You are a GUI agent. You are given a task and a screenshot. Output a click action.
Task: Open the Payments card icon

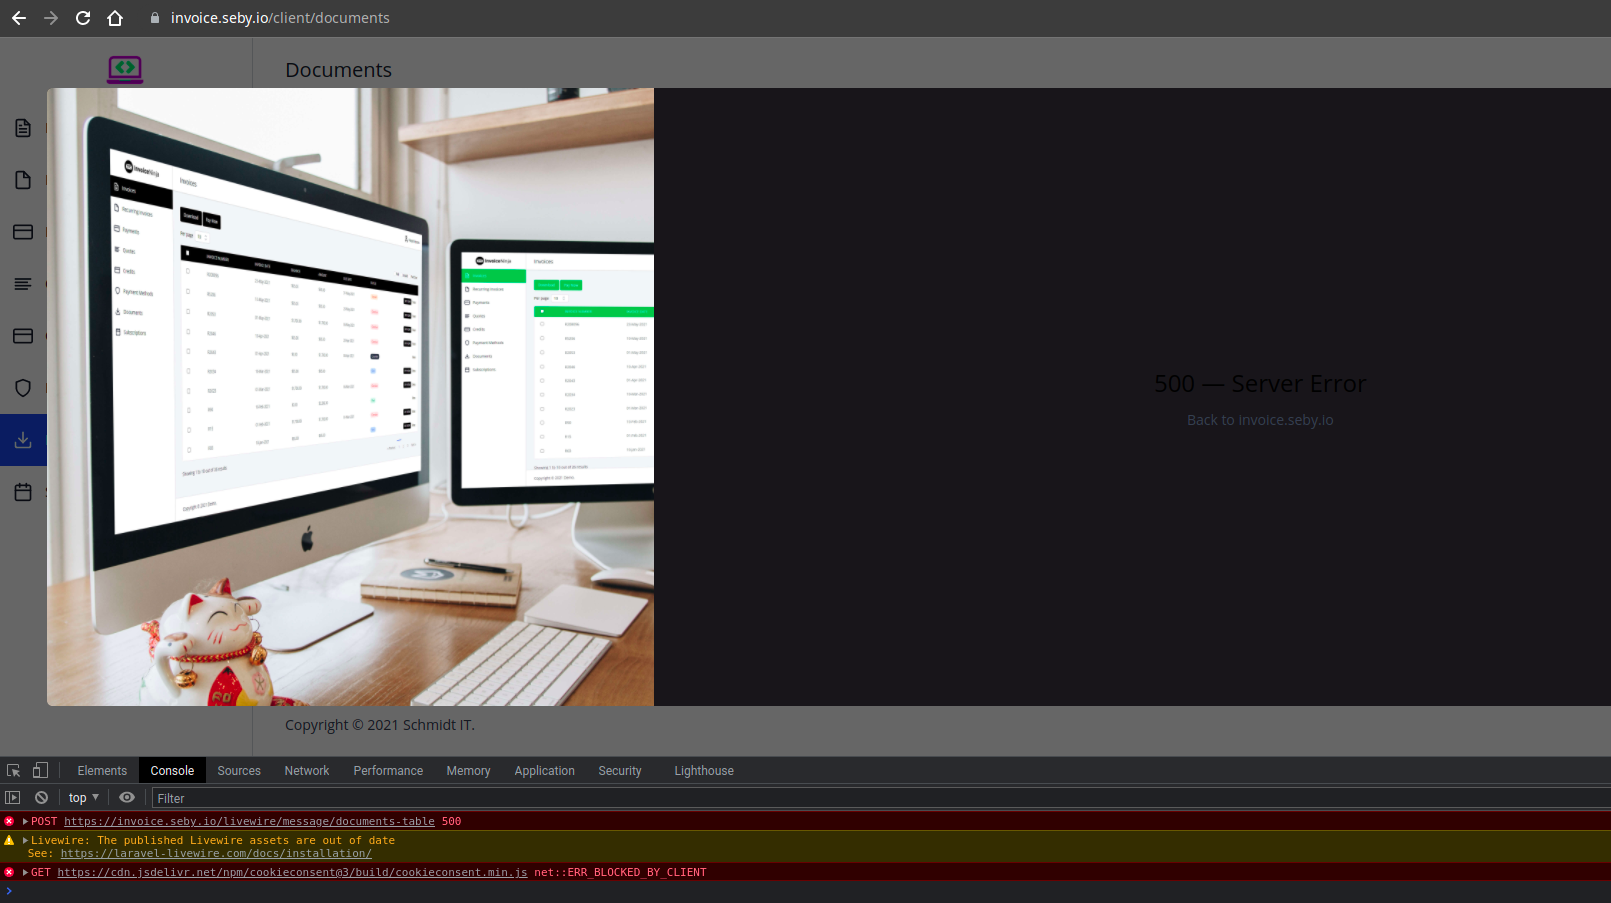pyautogui.click(x=23, y=231)
